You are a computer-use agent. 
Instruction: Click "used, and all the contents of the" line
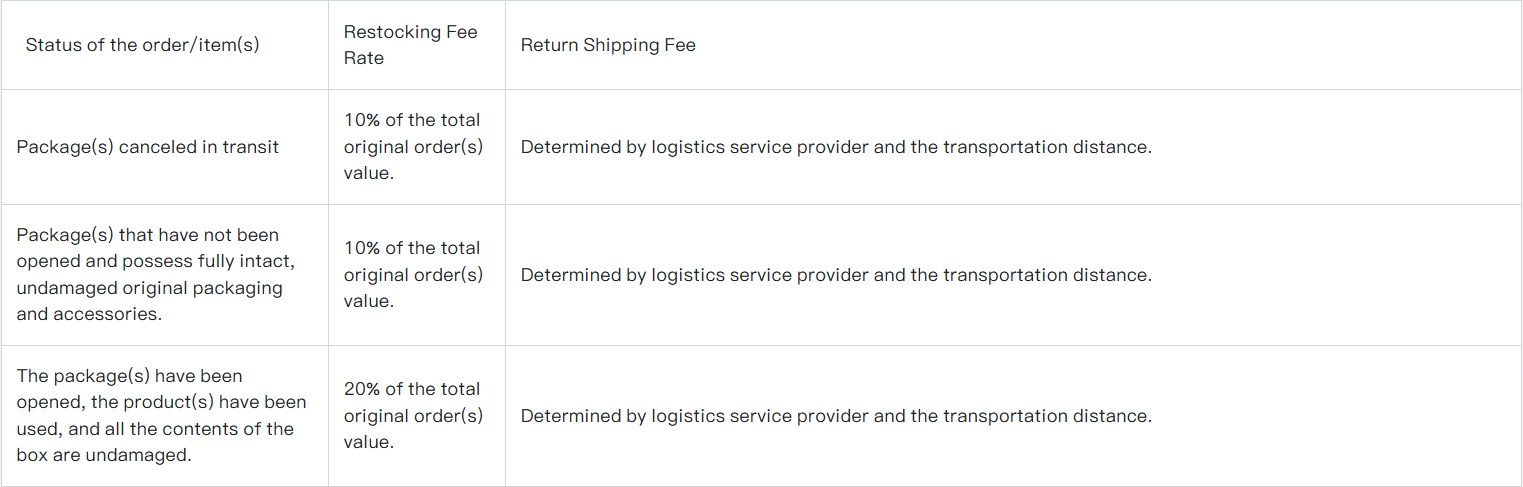pyautogui.click(x=155, y=429)
